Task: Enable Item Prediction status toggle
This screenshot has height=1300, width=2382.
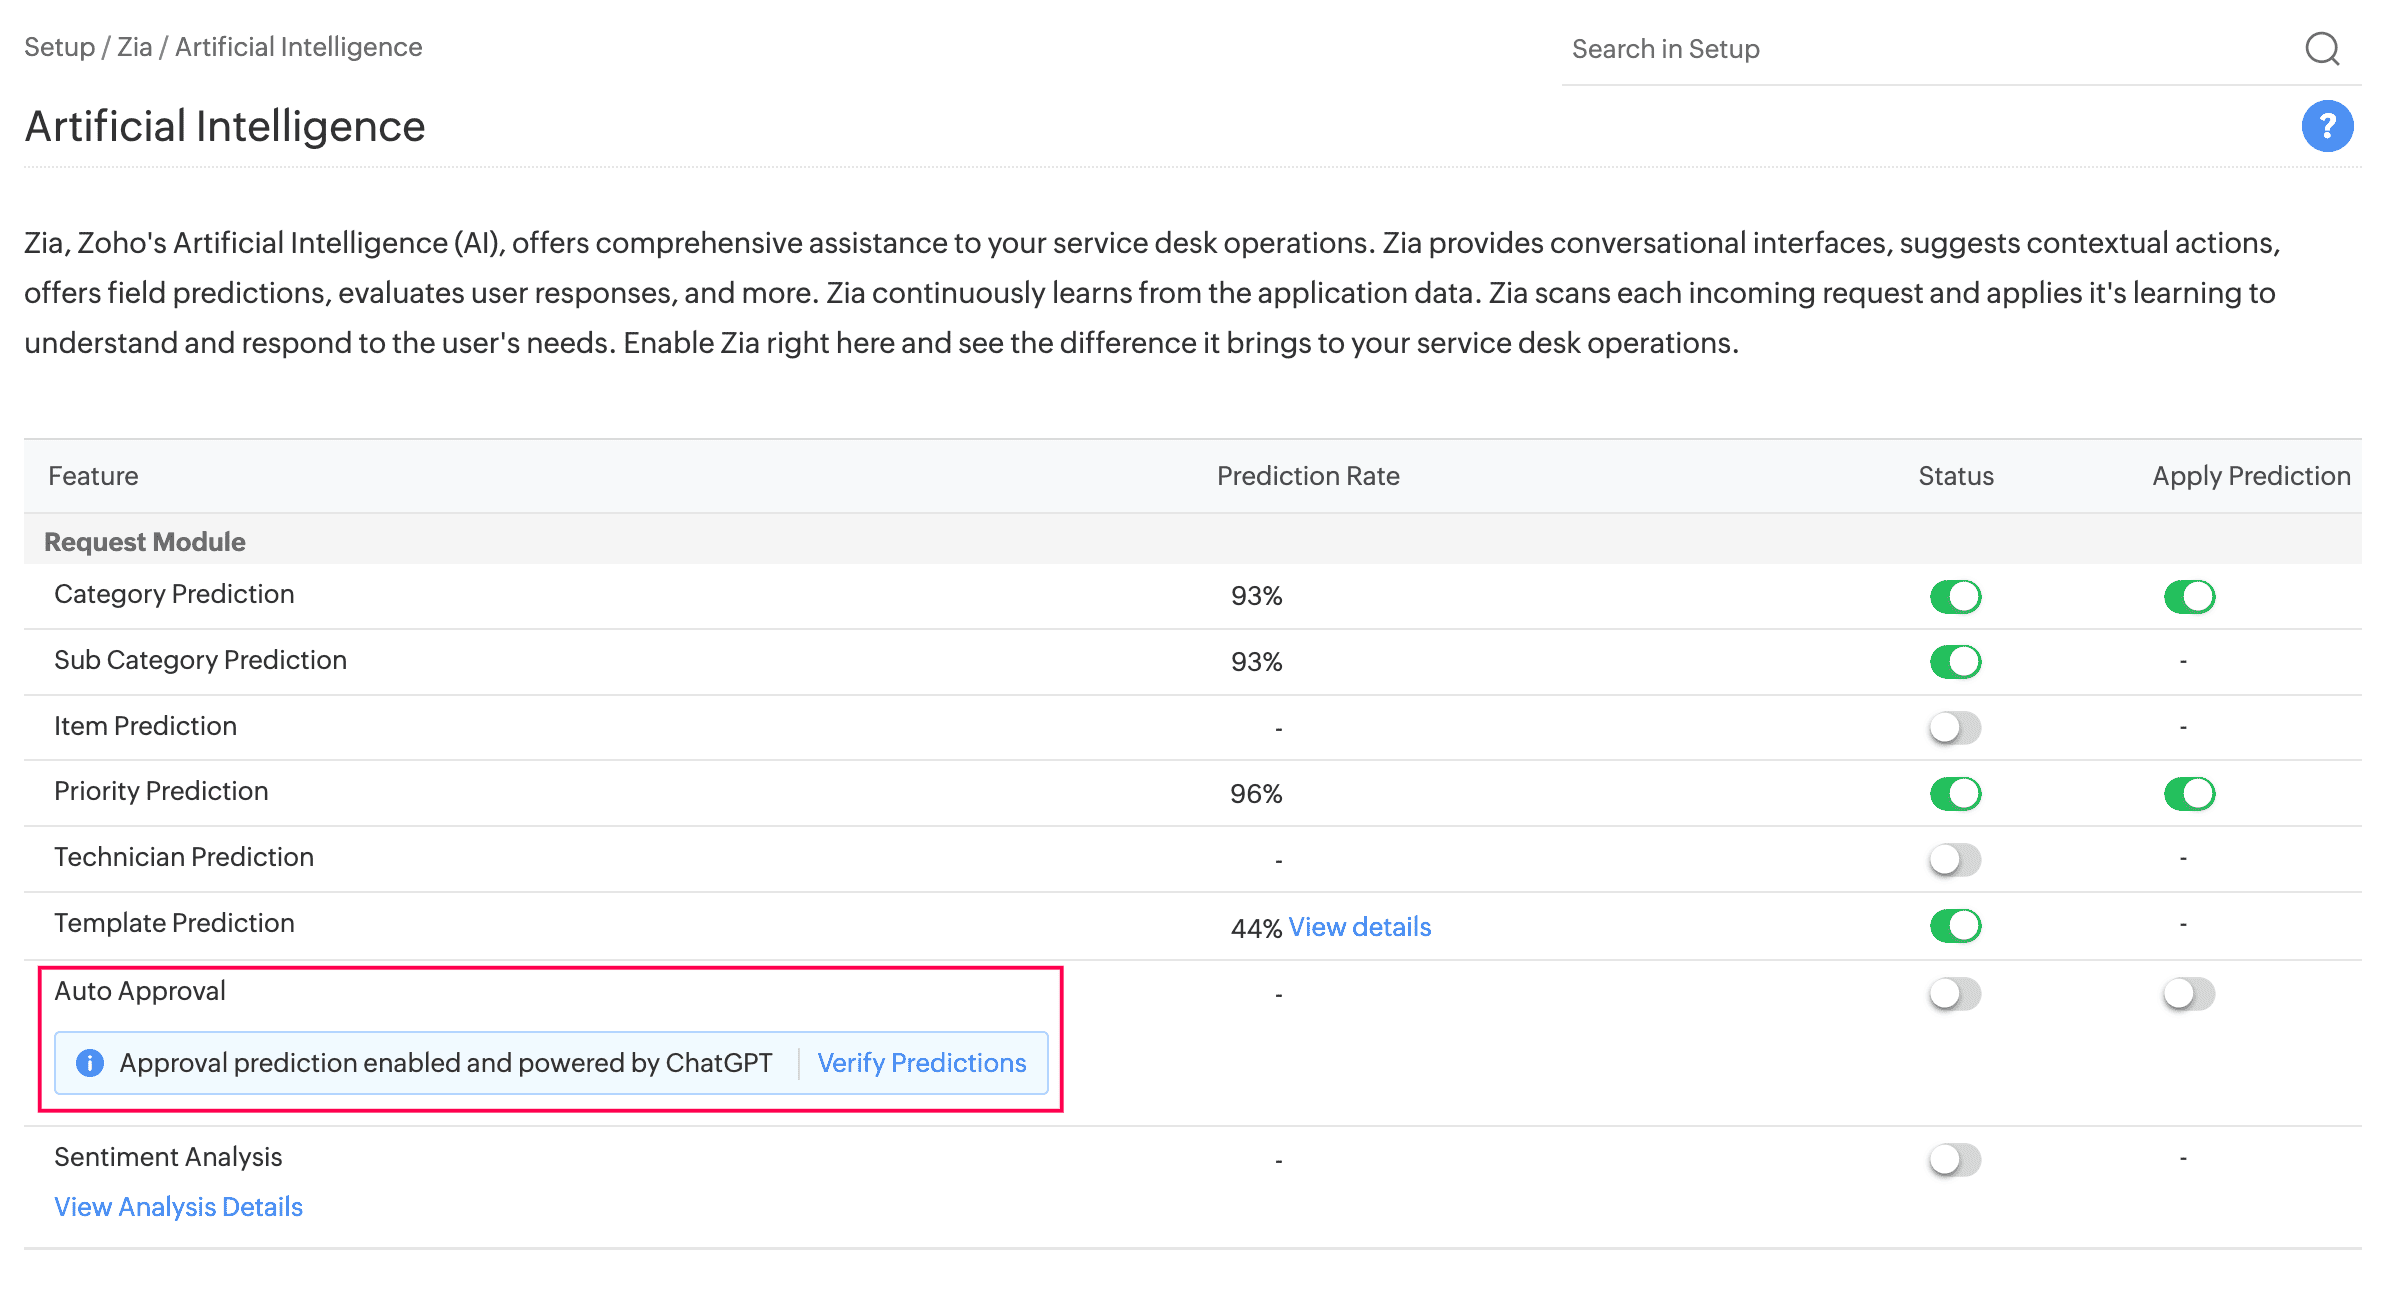Action: click(1954, 727)
